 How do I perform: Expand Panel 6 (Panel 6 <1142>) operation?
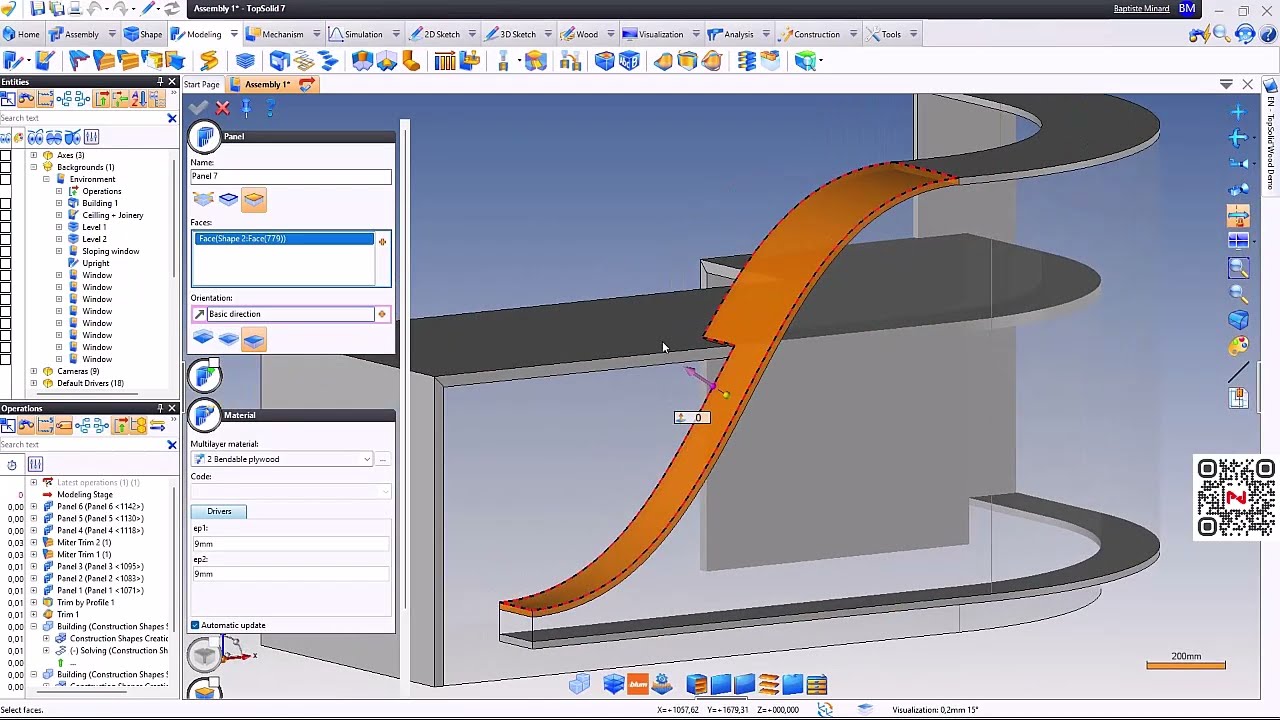click(x=34, y=506)
